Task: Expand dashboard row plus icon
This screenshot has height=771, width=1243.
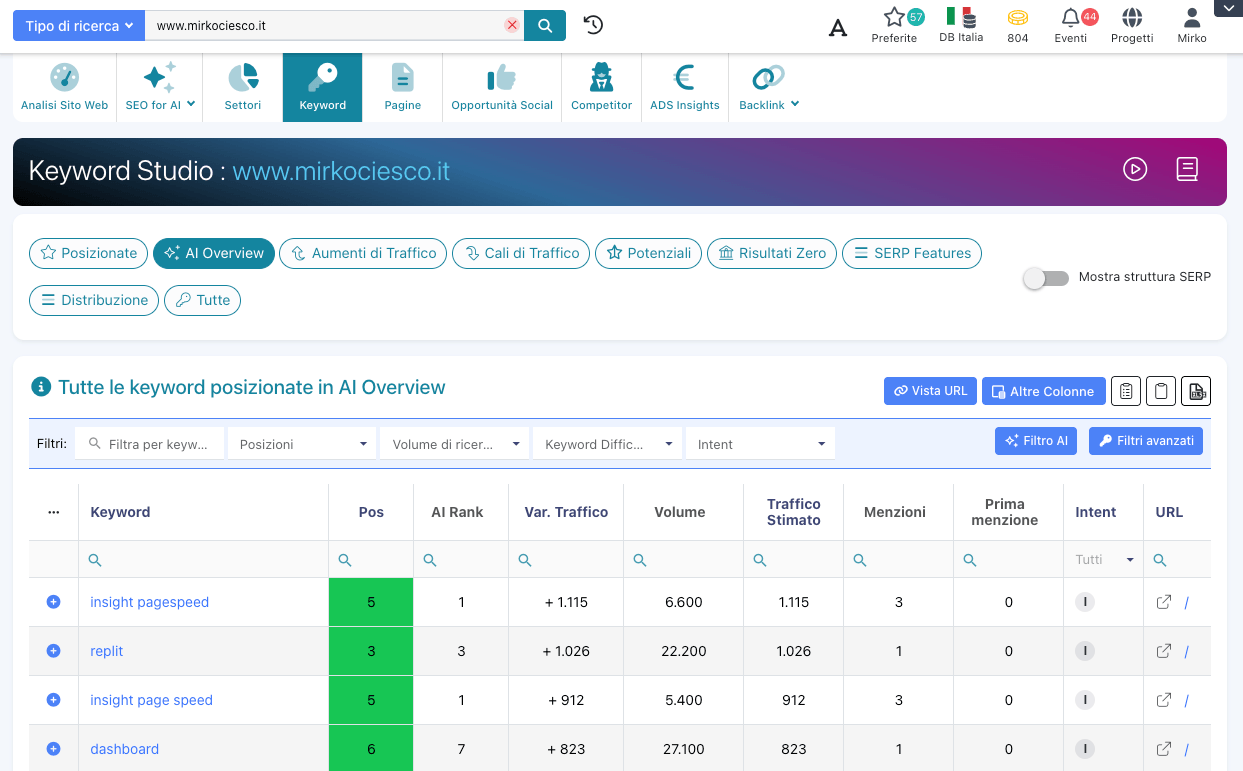Action: coord(54,749)
